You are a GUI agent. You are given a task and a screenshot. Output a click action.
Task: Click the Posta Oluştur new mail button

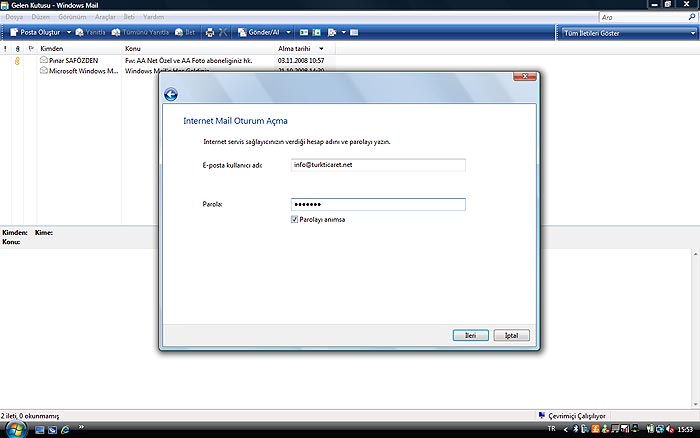[x=35, y=32]
